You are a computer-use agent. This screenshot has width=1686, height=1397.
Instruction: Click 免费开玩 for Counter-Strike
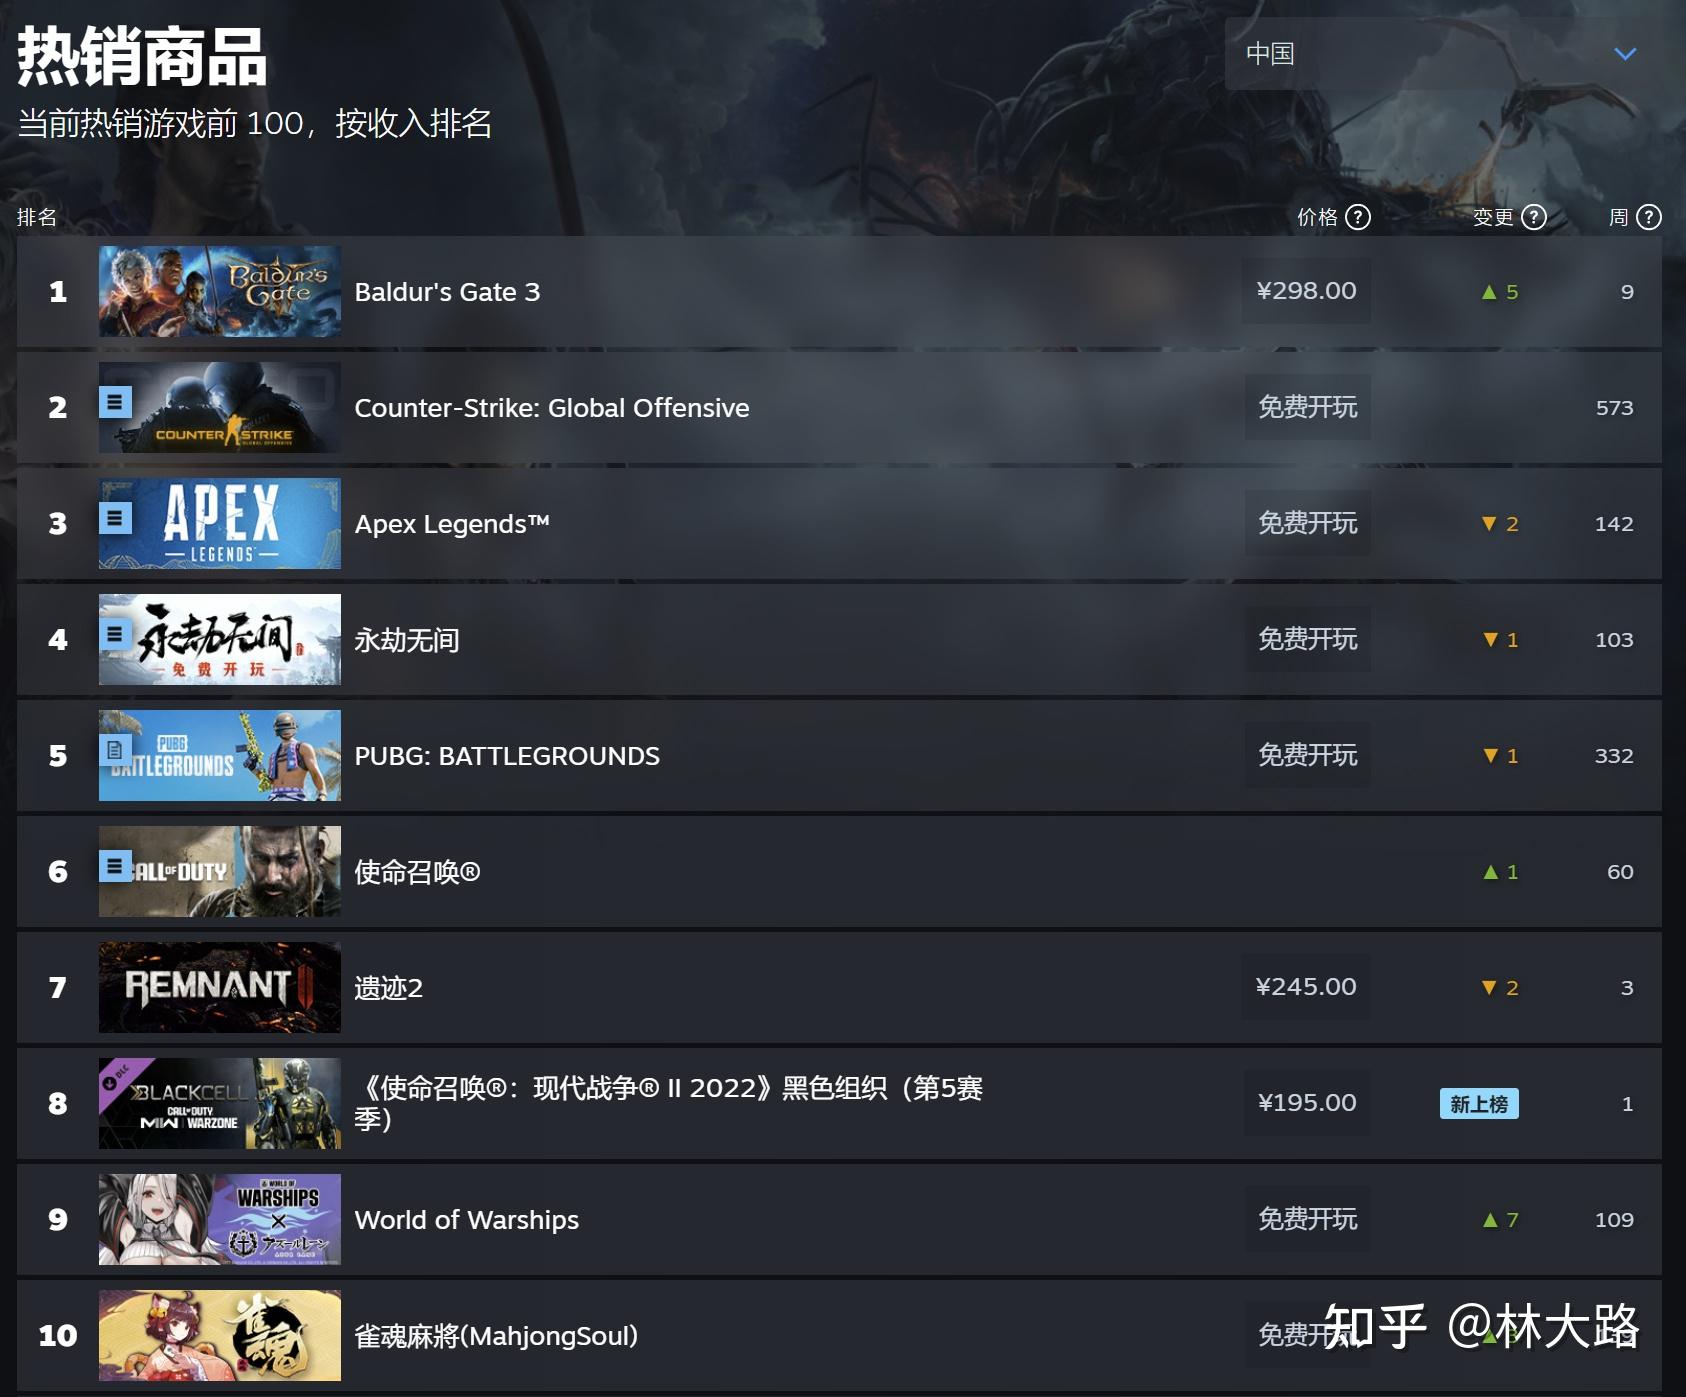point(1308,407)
